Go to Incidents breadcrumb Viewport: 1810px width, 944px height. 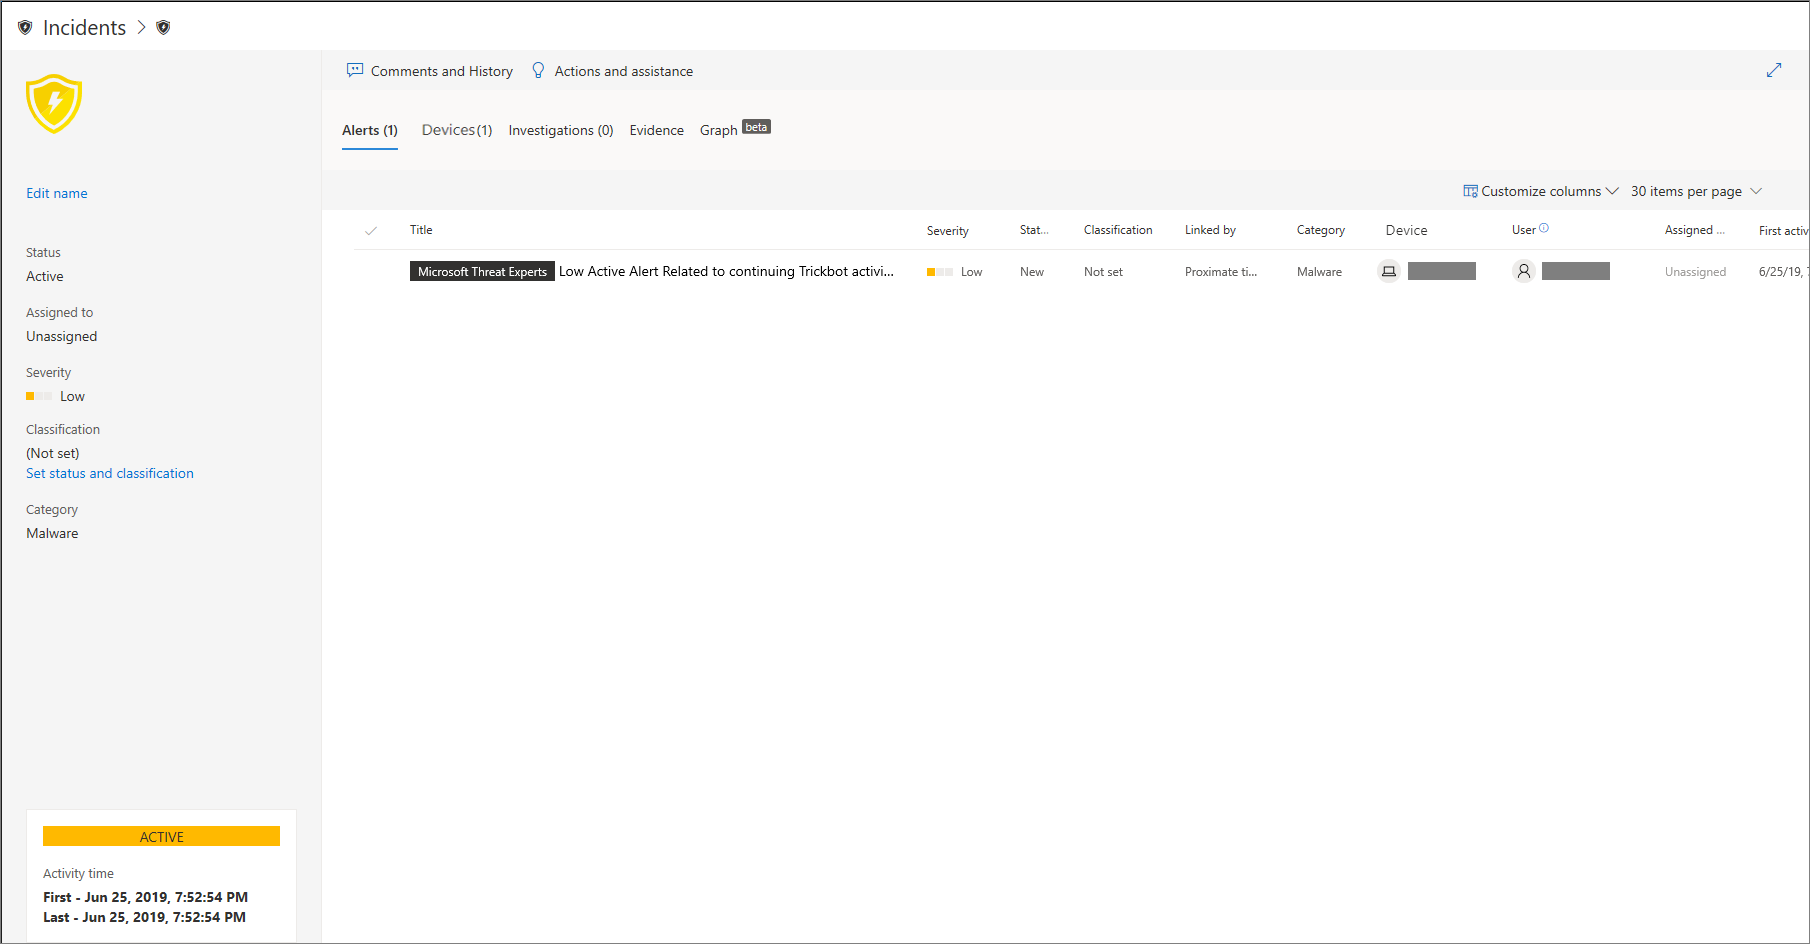(85, 28)
